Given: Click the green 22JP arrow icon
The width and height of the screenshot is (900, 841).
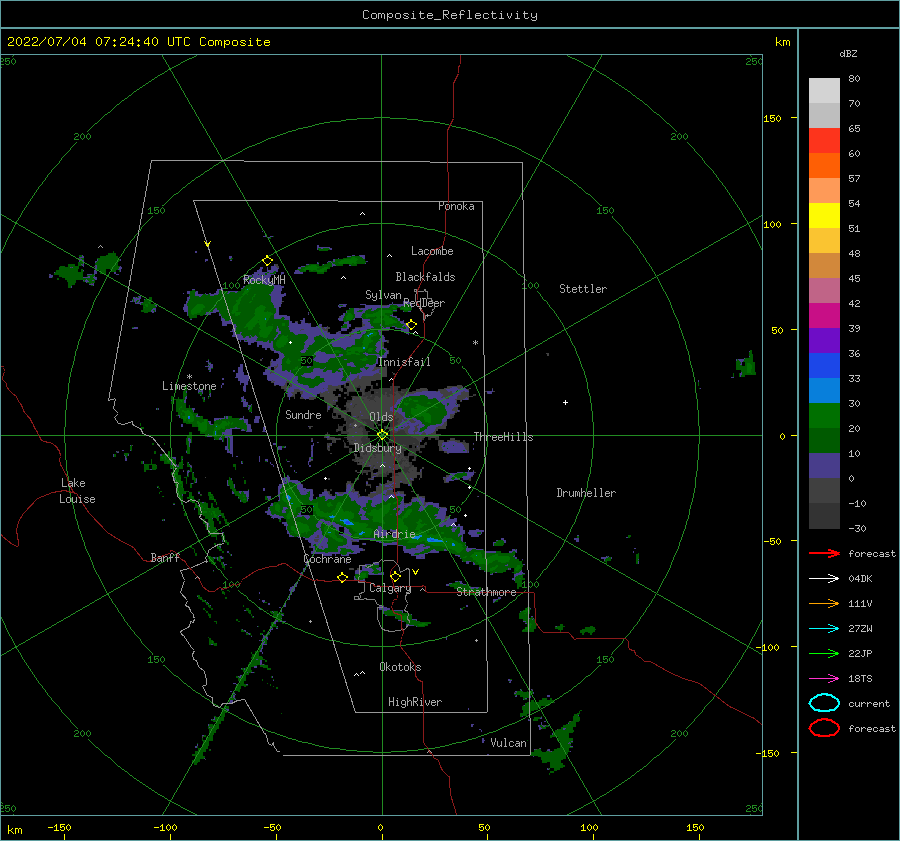Looking at the screenshot, I should pos(824,653).
